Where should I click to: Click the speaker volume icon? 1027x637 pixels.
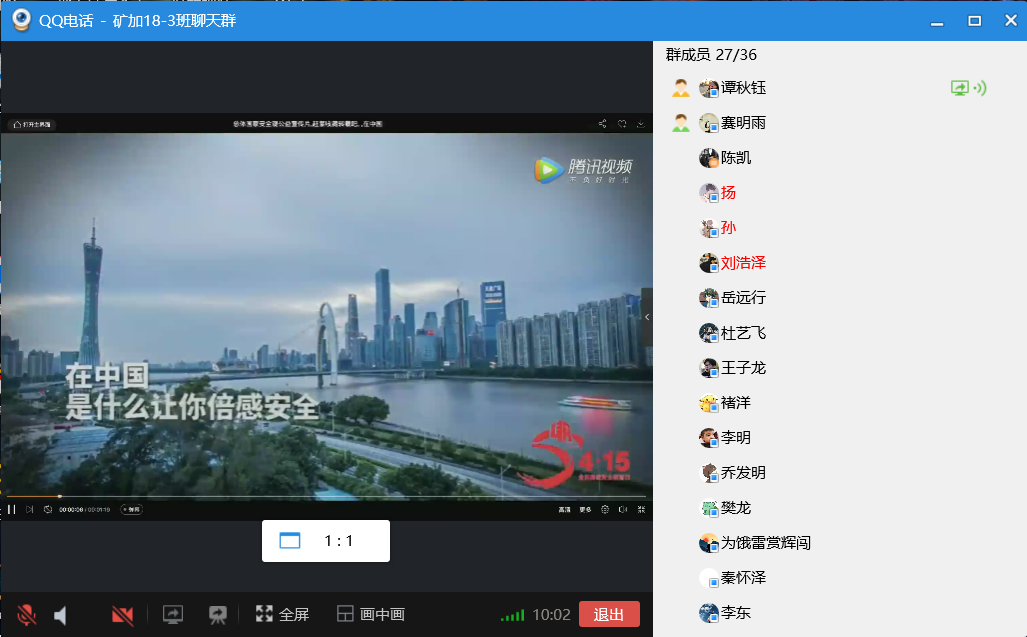coord(61,614)
